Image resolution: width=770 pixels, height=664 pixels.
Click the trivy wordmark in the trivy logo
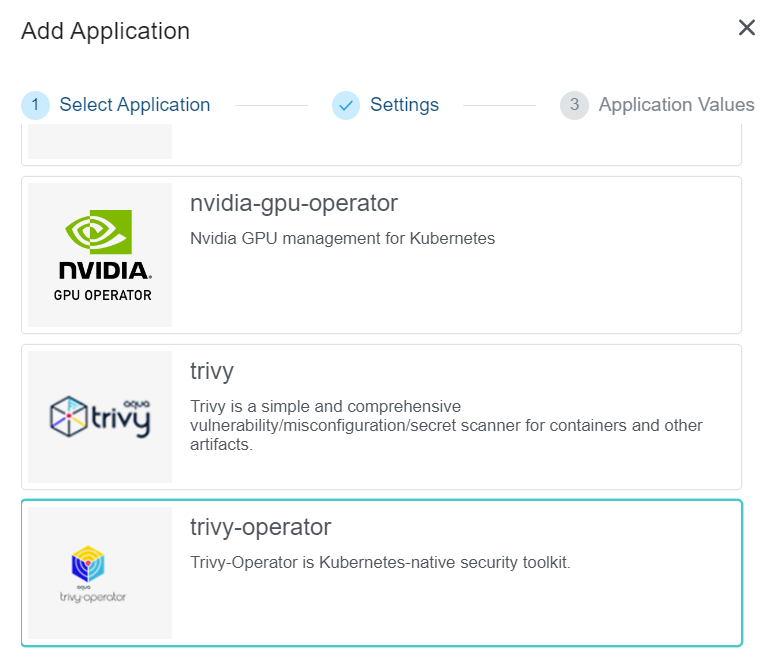pos(122,418)
